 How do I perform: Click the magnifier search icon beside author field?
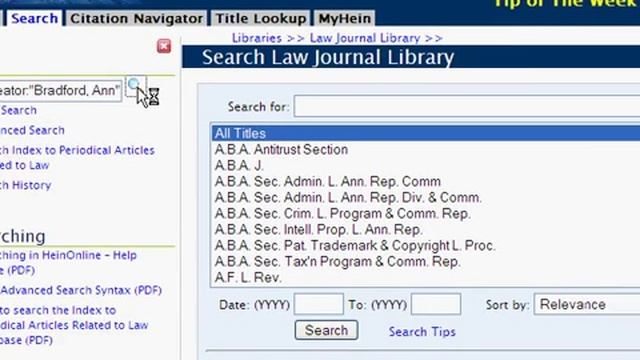point(135,87)
